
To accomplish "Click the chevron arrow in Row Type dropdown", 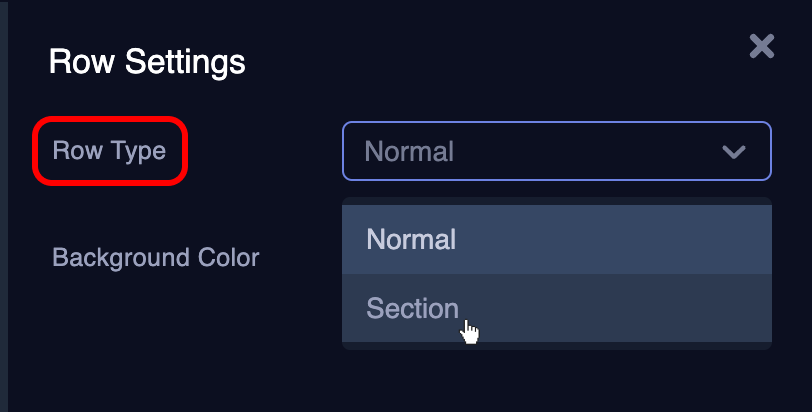I will pos(734,152).
